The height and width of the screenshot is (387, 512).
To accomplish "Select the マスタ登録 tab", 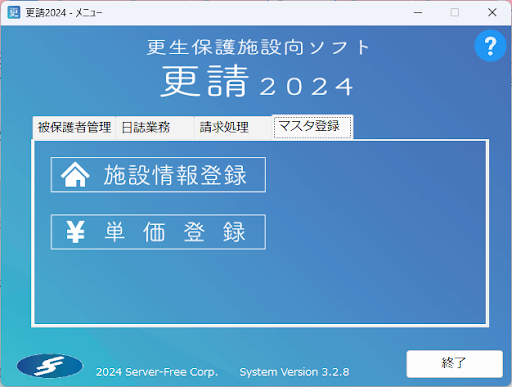I will pos(312,126).
